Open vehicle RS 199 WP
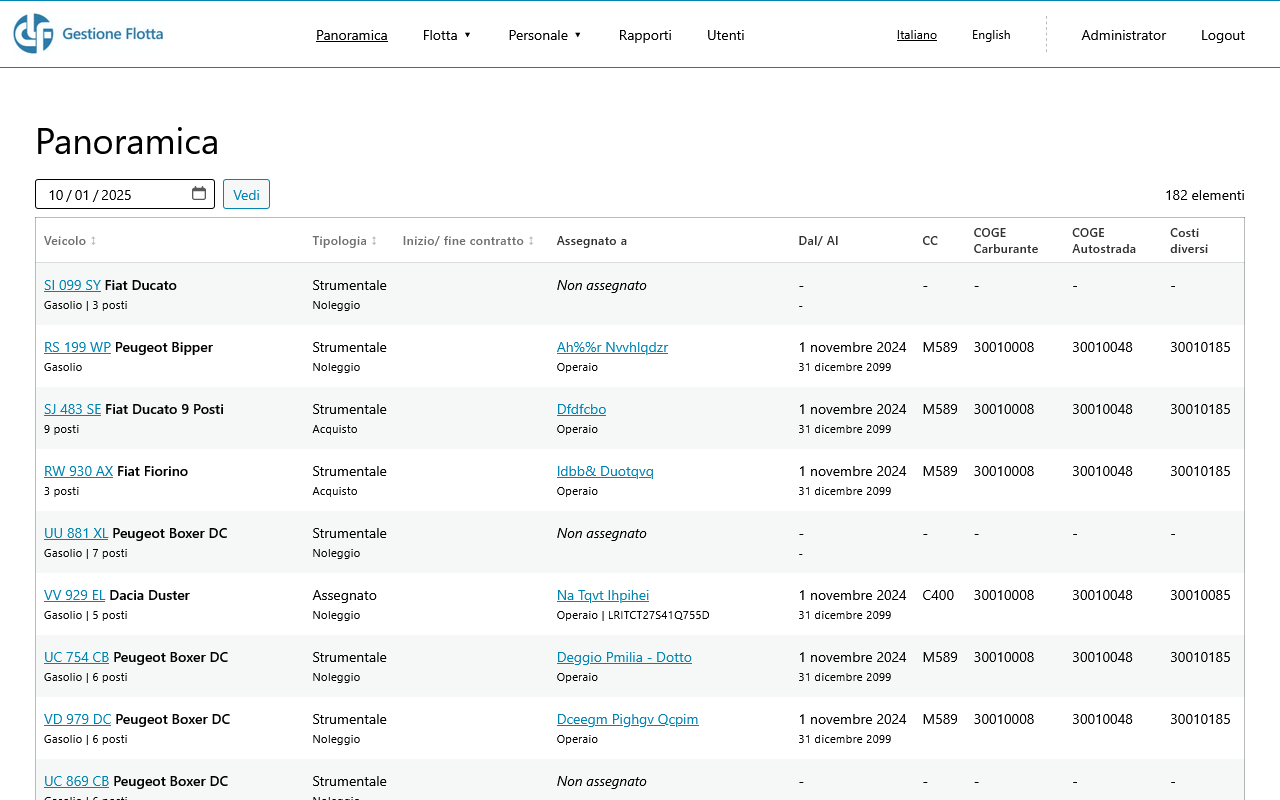1280x800 pixels. 77,347
